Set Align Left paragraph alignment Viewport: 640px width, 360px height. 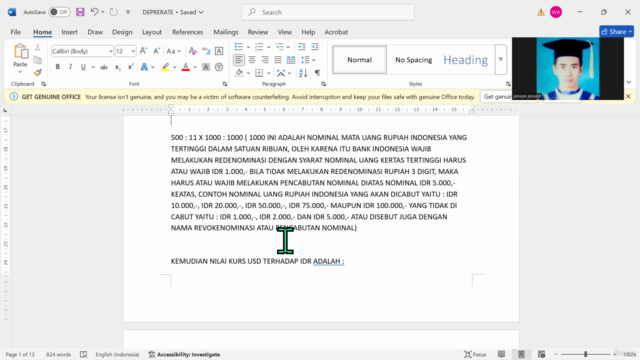coord(239,60)
